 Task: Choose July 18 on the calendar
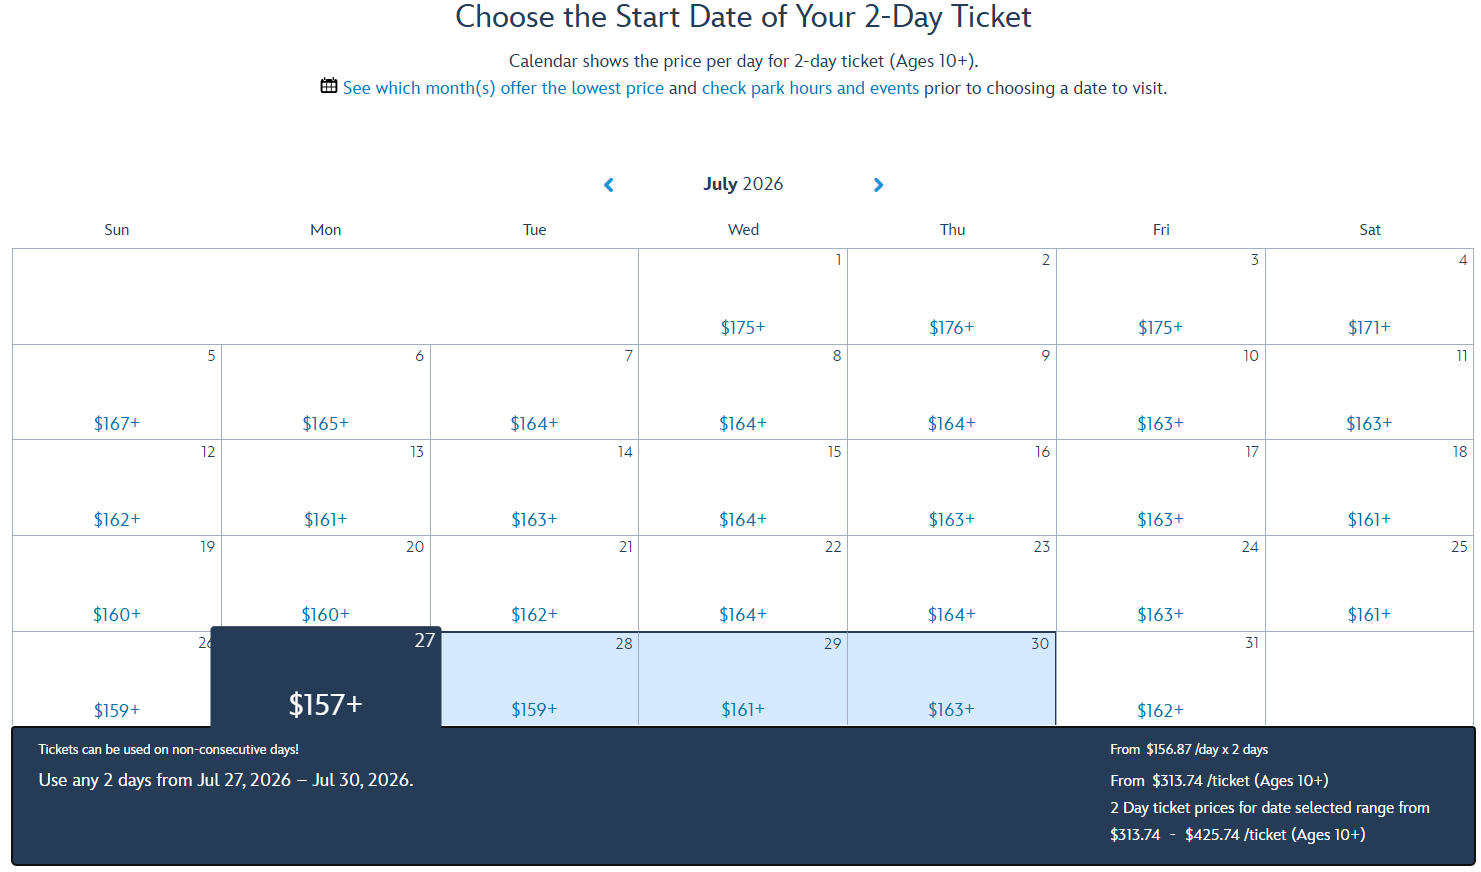pyautogui.click(x=1369, y=488)
